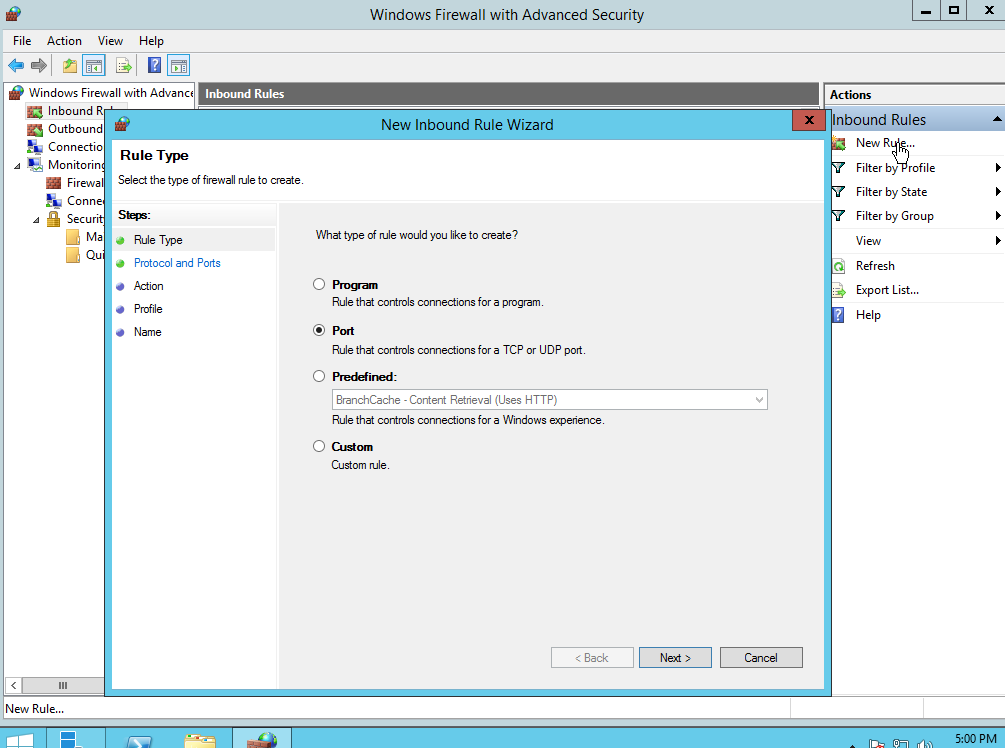Click the Main Mode folder icon

click(x=73, y=237)
